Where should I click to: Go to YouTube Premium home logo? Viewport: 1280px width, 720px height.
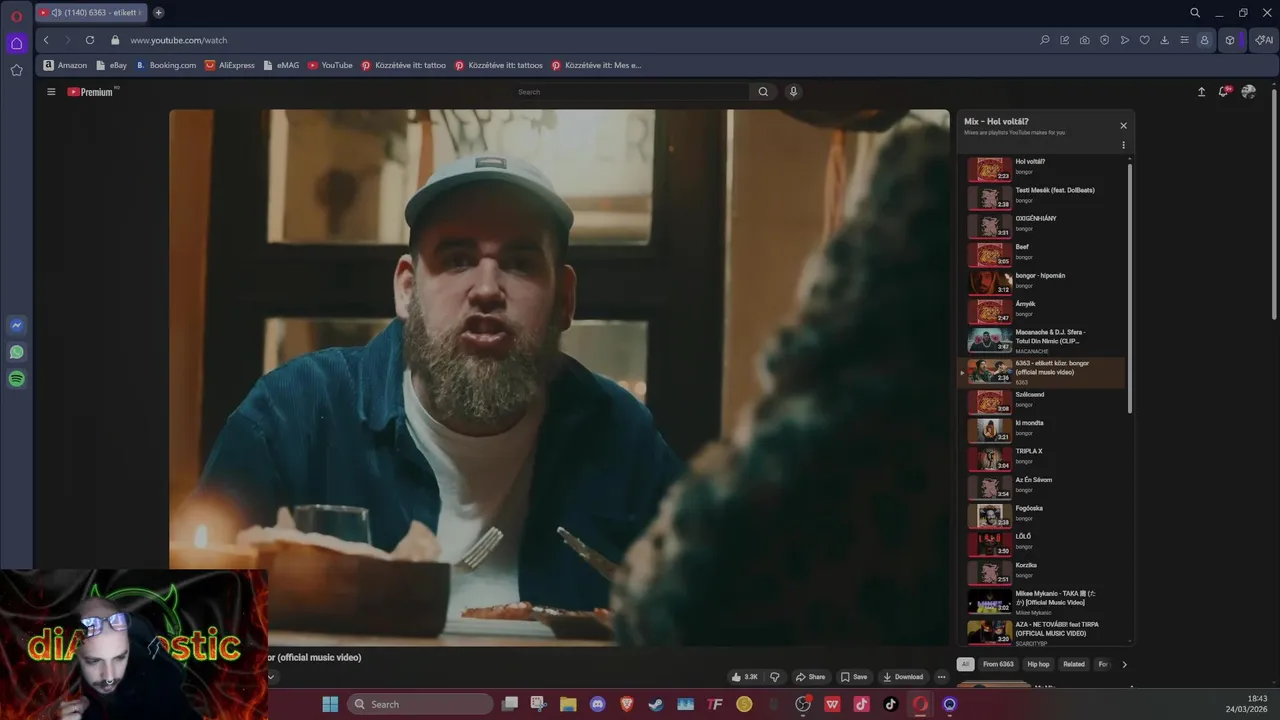coord(92,92)
